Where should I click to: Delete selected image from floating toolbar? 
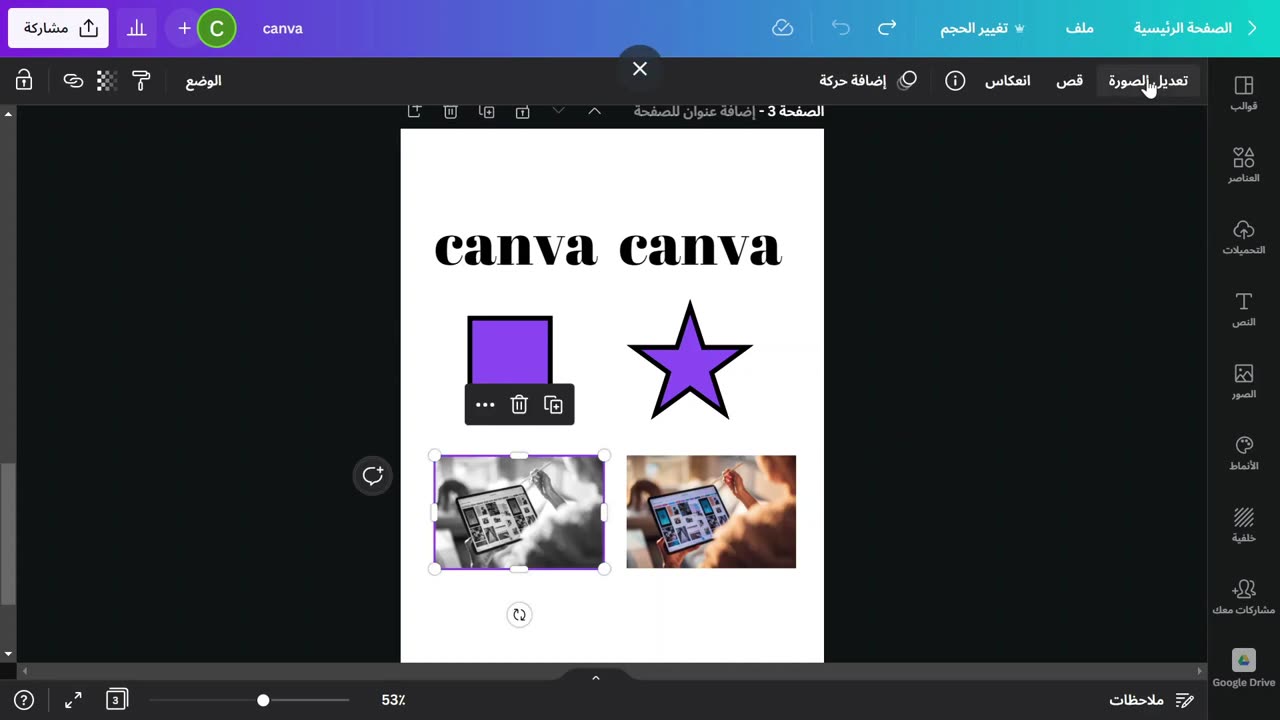click(x=518, y=404)
